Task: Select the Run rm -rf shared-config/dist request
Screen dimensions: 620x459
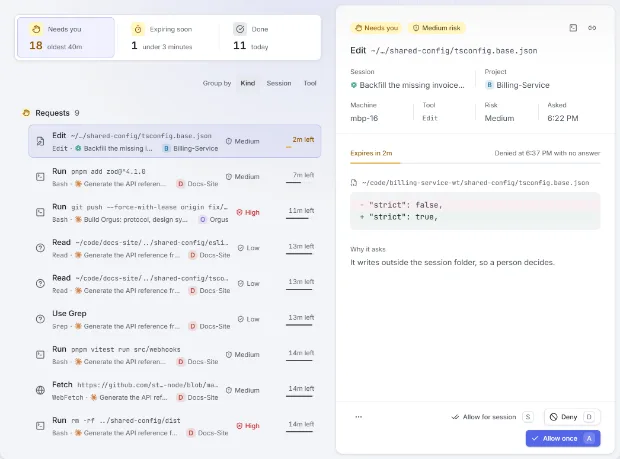Action: (174, 426)
